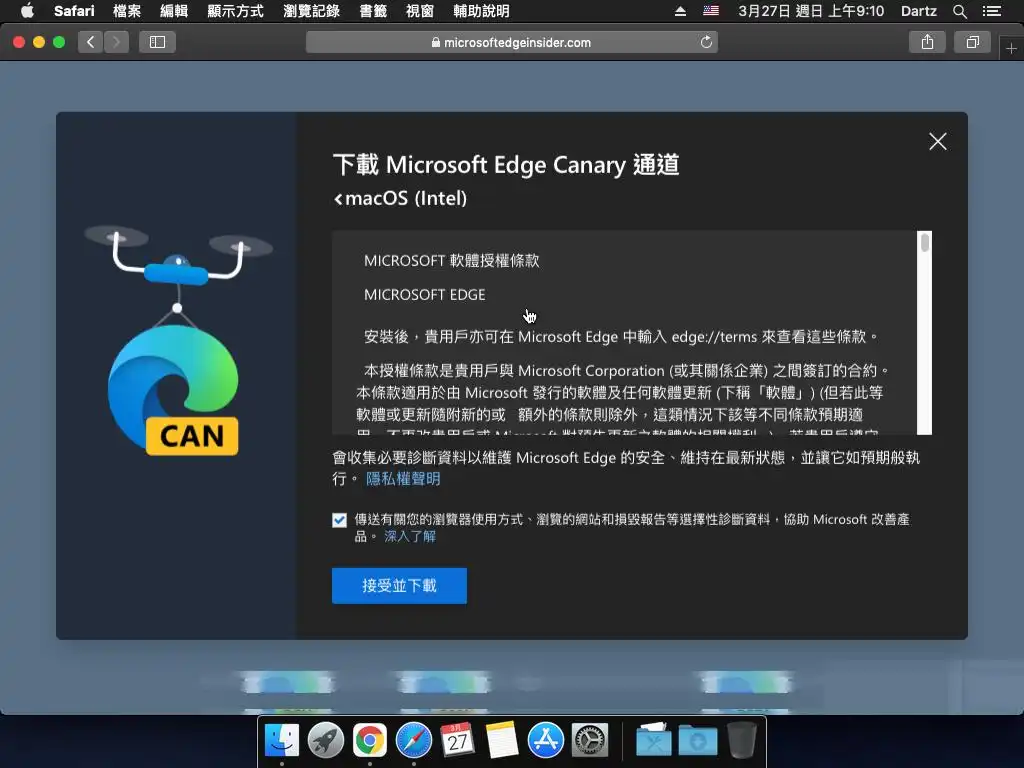Open the input source flag menu
Screen dimensions: 1024x768
pyautogui.click(x=711, y=11)
